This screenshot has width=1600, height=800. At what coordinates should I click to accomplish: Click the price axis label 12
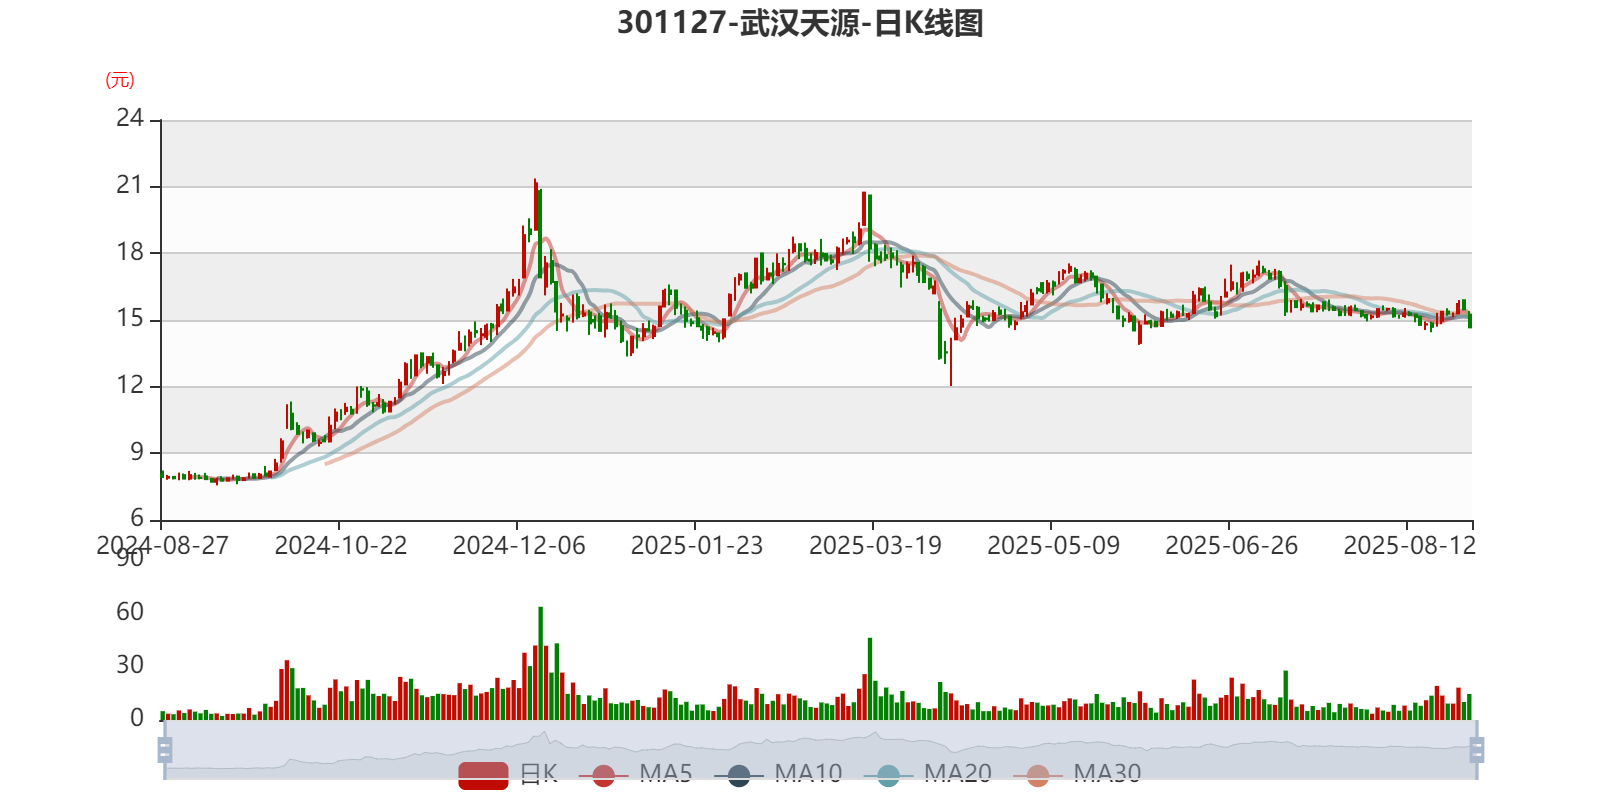click(x=130, y=385)
